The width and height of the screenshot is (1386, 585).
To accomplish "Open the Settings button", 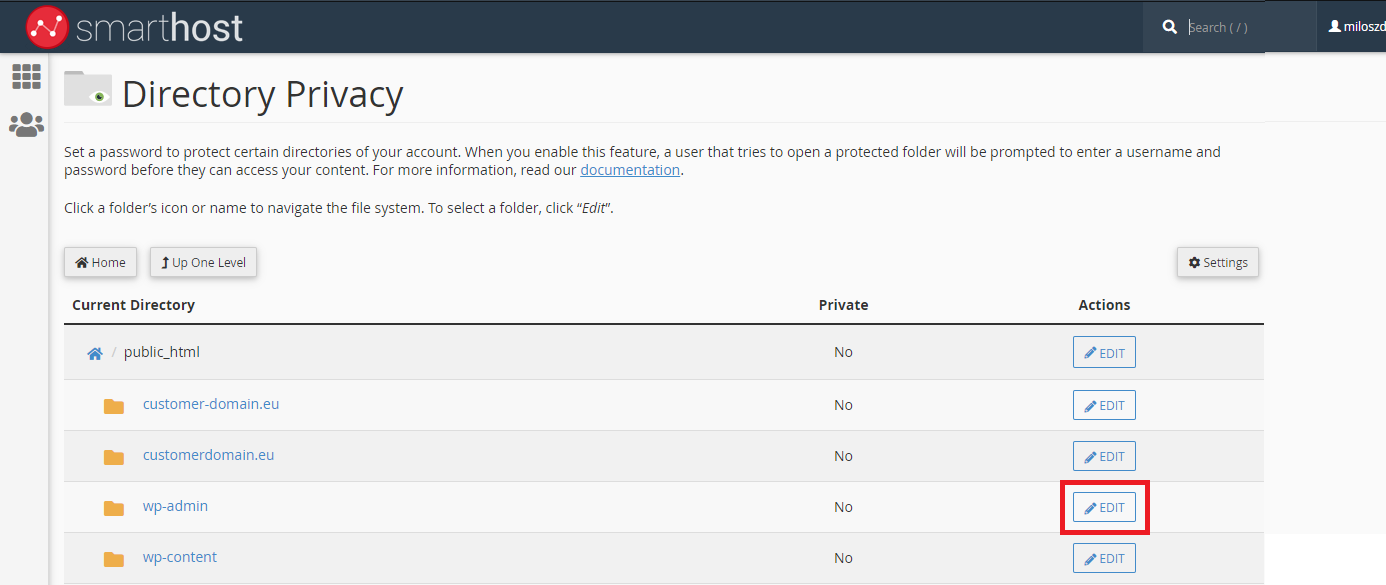I will pos(1217,263).
